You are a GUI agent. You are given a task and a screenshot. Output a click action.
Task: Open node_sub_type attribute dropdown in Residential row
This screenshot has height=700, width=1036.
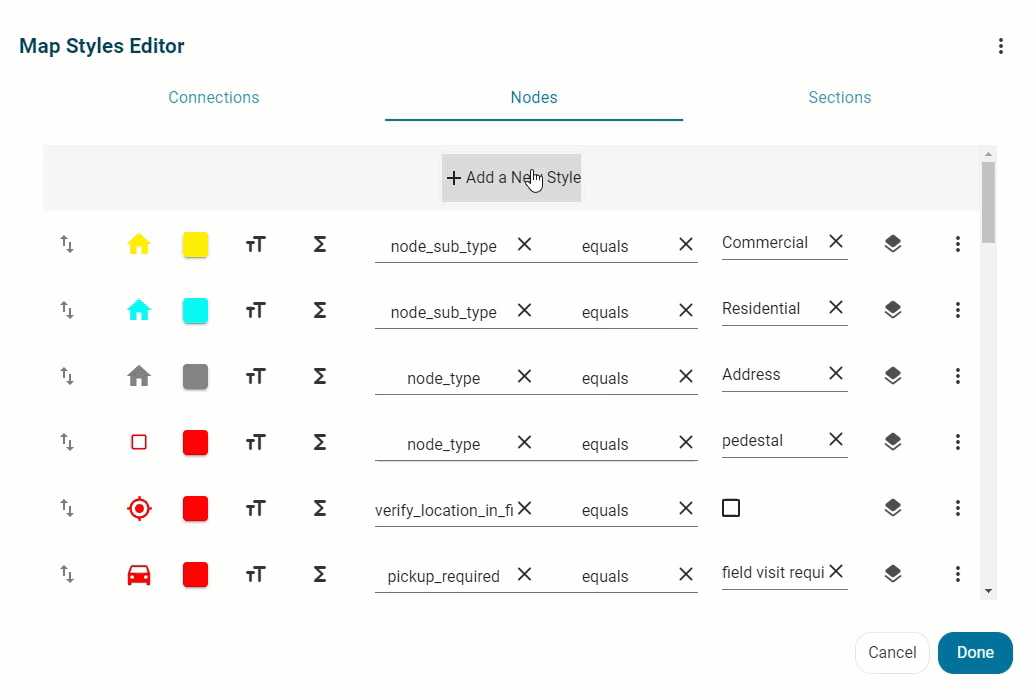[x=443, y=312]
